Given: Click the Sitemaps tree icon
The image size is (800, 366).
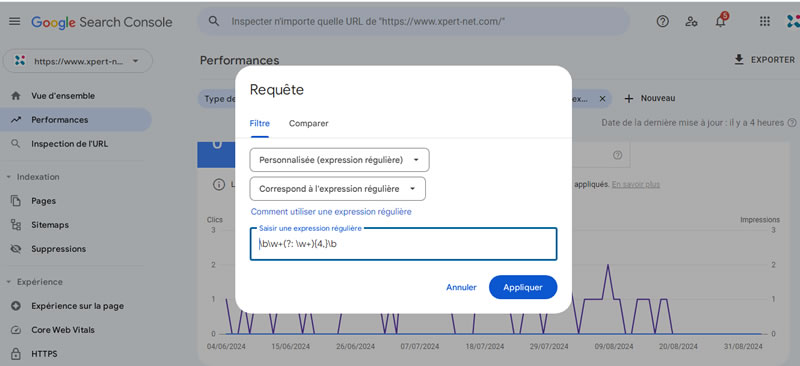Looking at the screenshot, I should click(16, 225).
